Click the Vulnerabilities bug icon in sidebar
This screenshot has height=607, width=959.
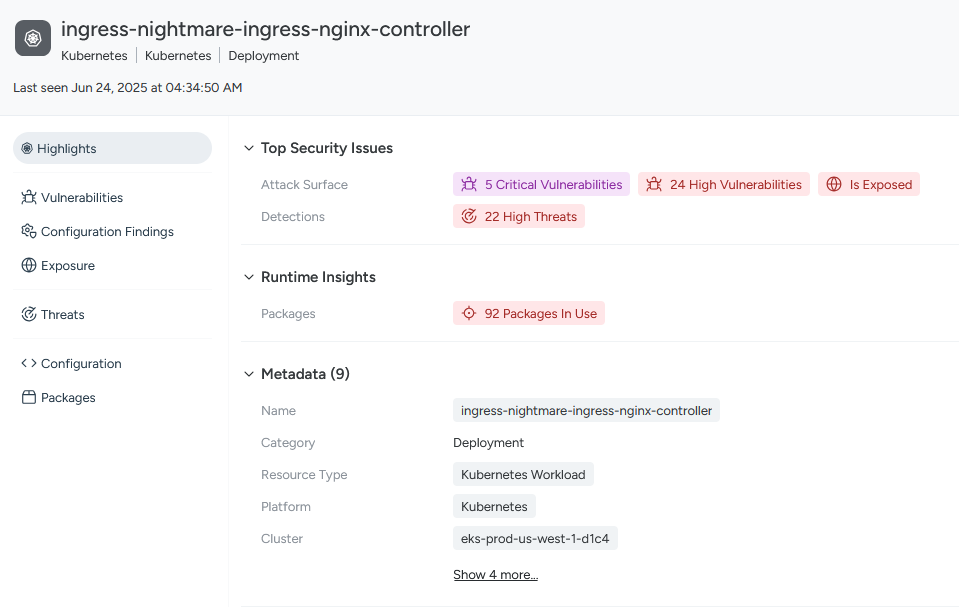pyautogui.click(x=29, y=197)
